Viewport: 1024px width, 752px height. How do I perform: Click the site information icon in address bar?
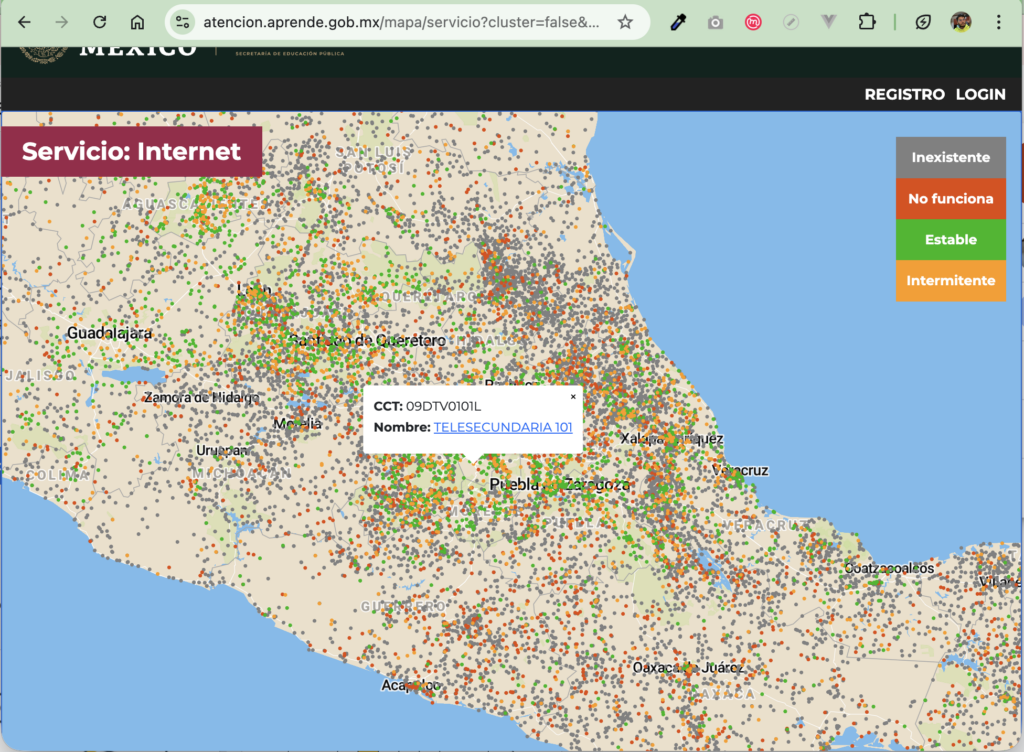click(180, 22)
